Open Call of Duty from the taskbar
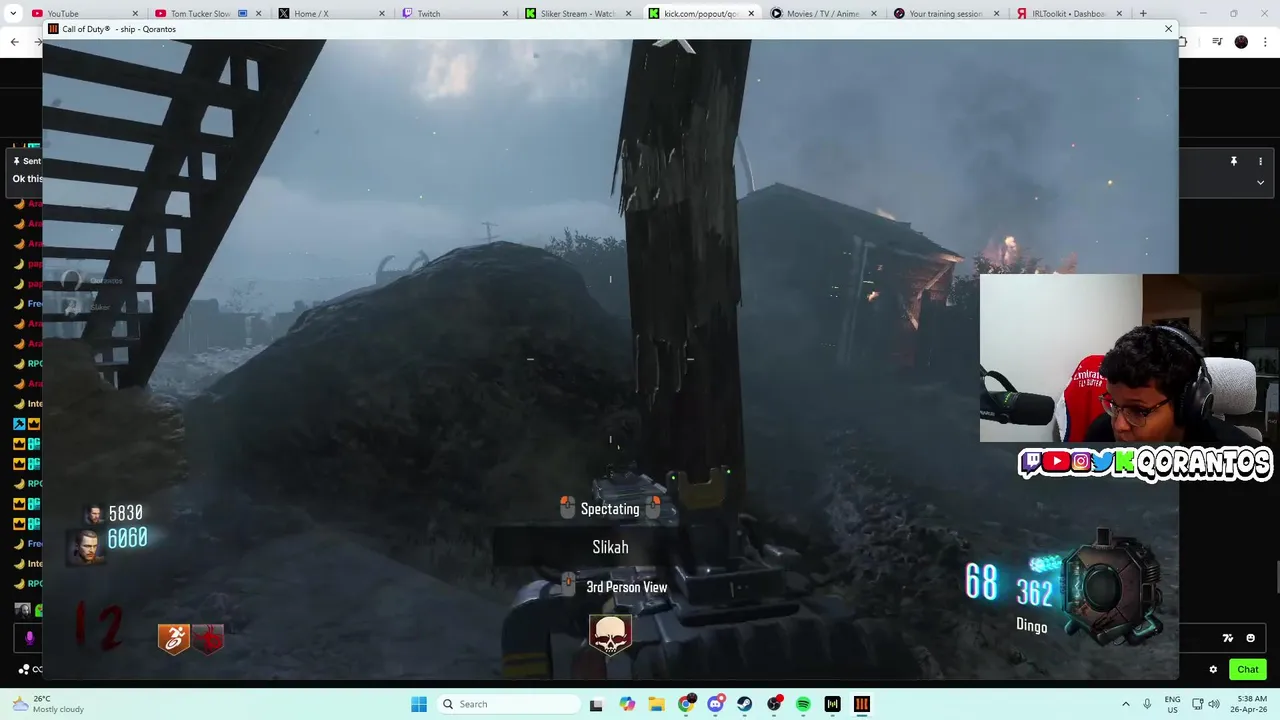The image size is (1280, 720). 862,704
